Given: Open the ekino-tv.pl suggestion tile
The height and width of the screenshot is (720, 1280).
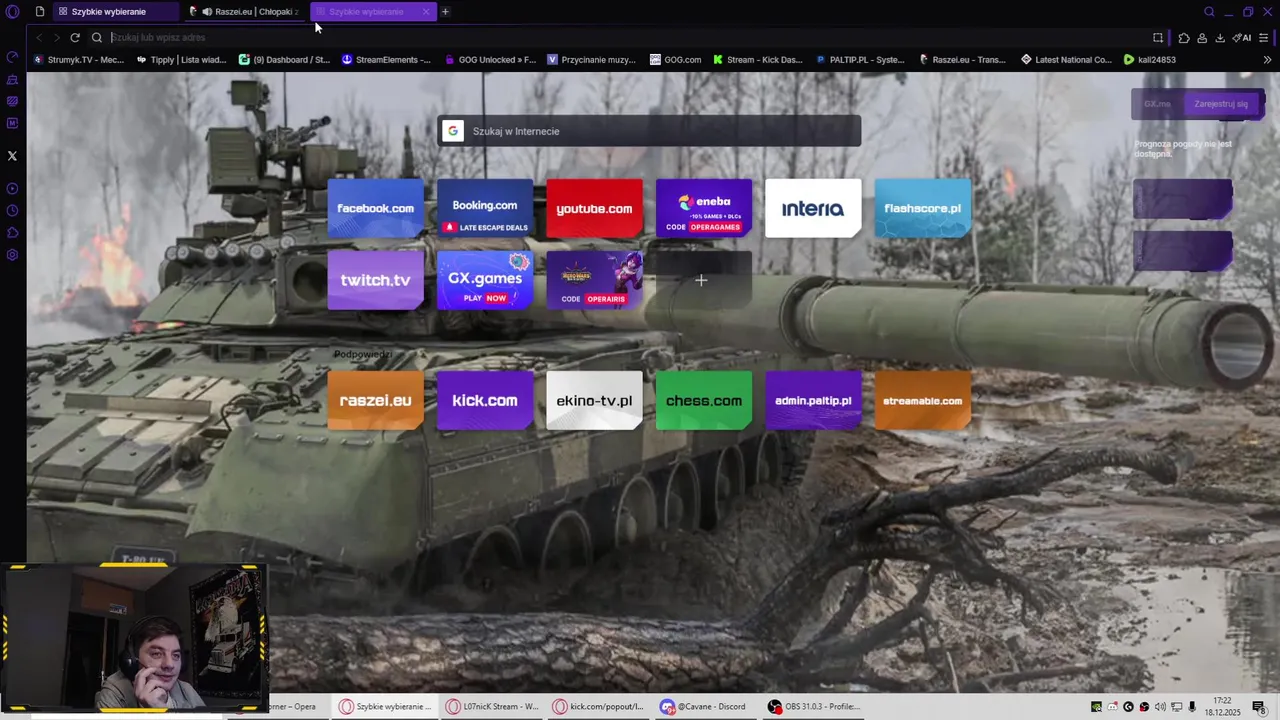Looking at the screenshot, I should click(x=594, y=400).
